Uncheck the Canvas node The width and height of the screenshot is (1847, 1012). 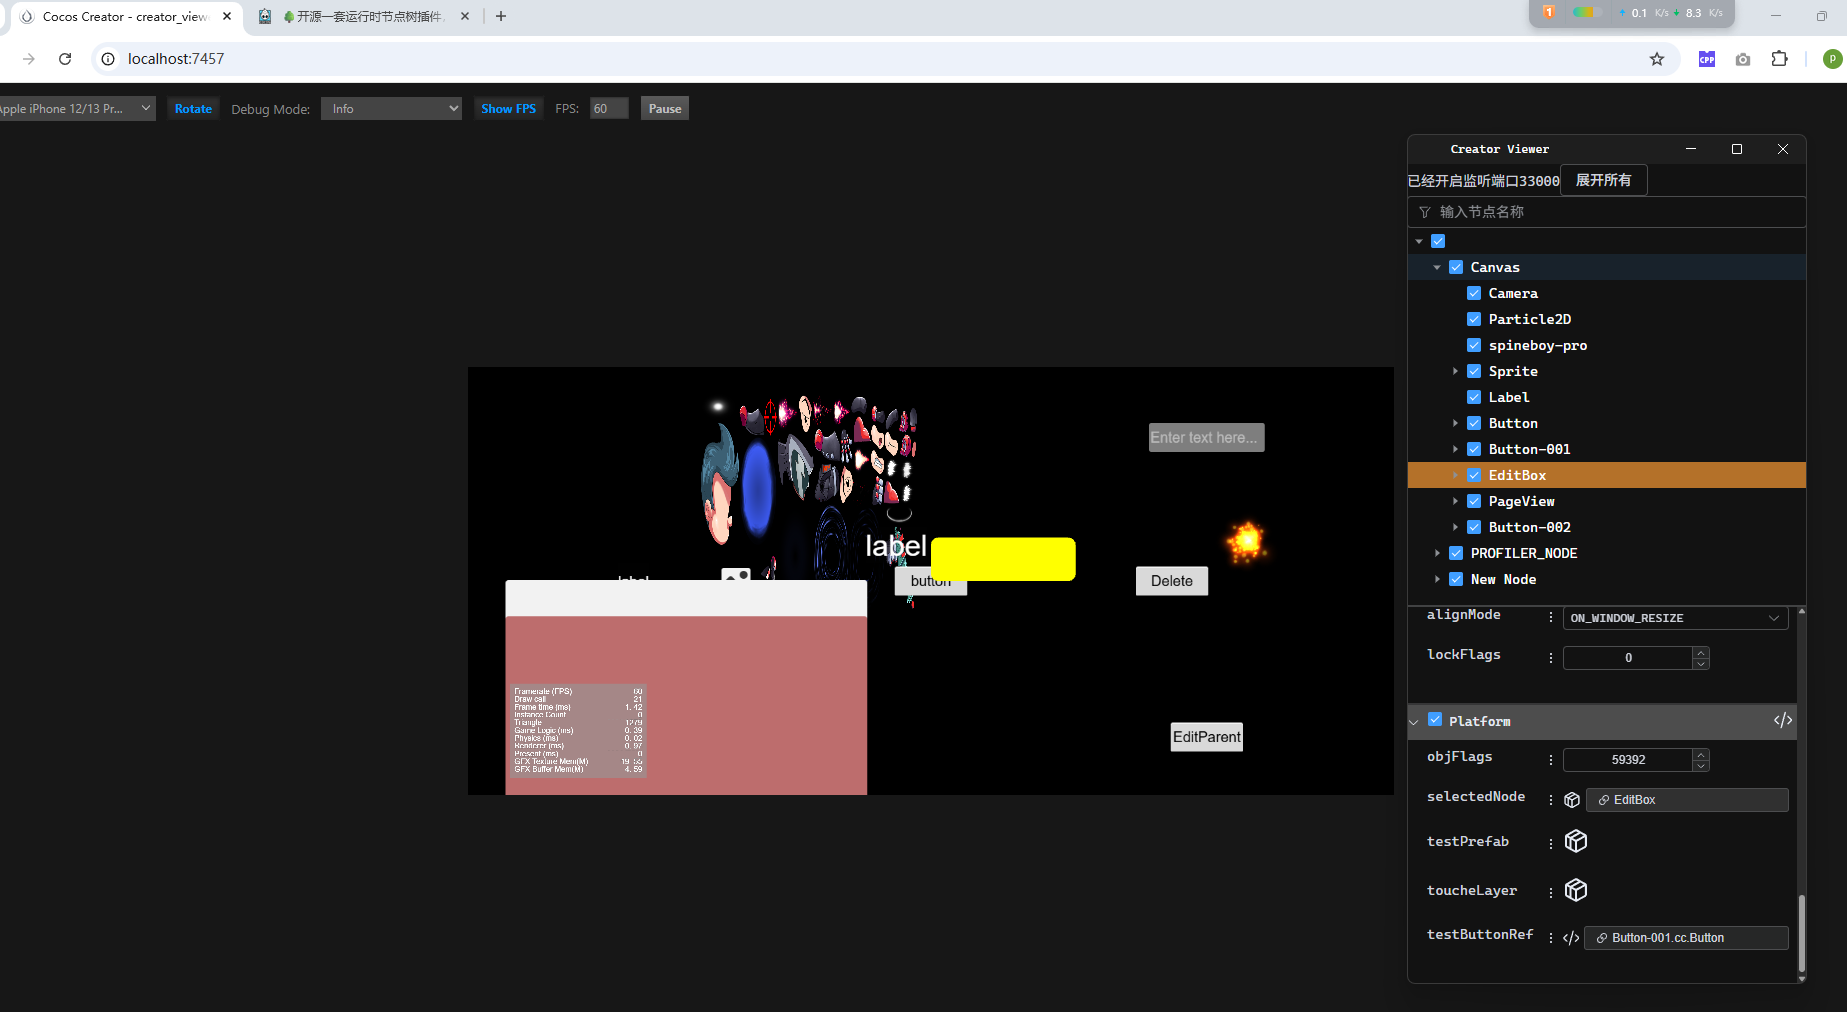pyautogui.click(x=1456, y=267)
